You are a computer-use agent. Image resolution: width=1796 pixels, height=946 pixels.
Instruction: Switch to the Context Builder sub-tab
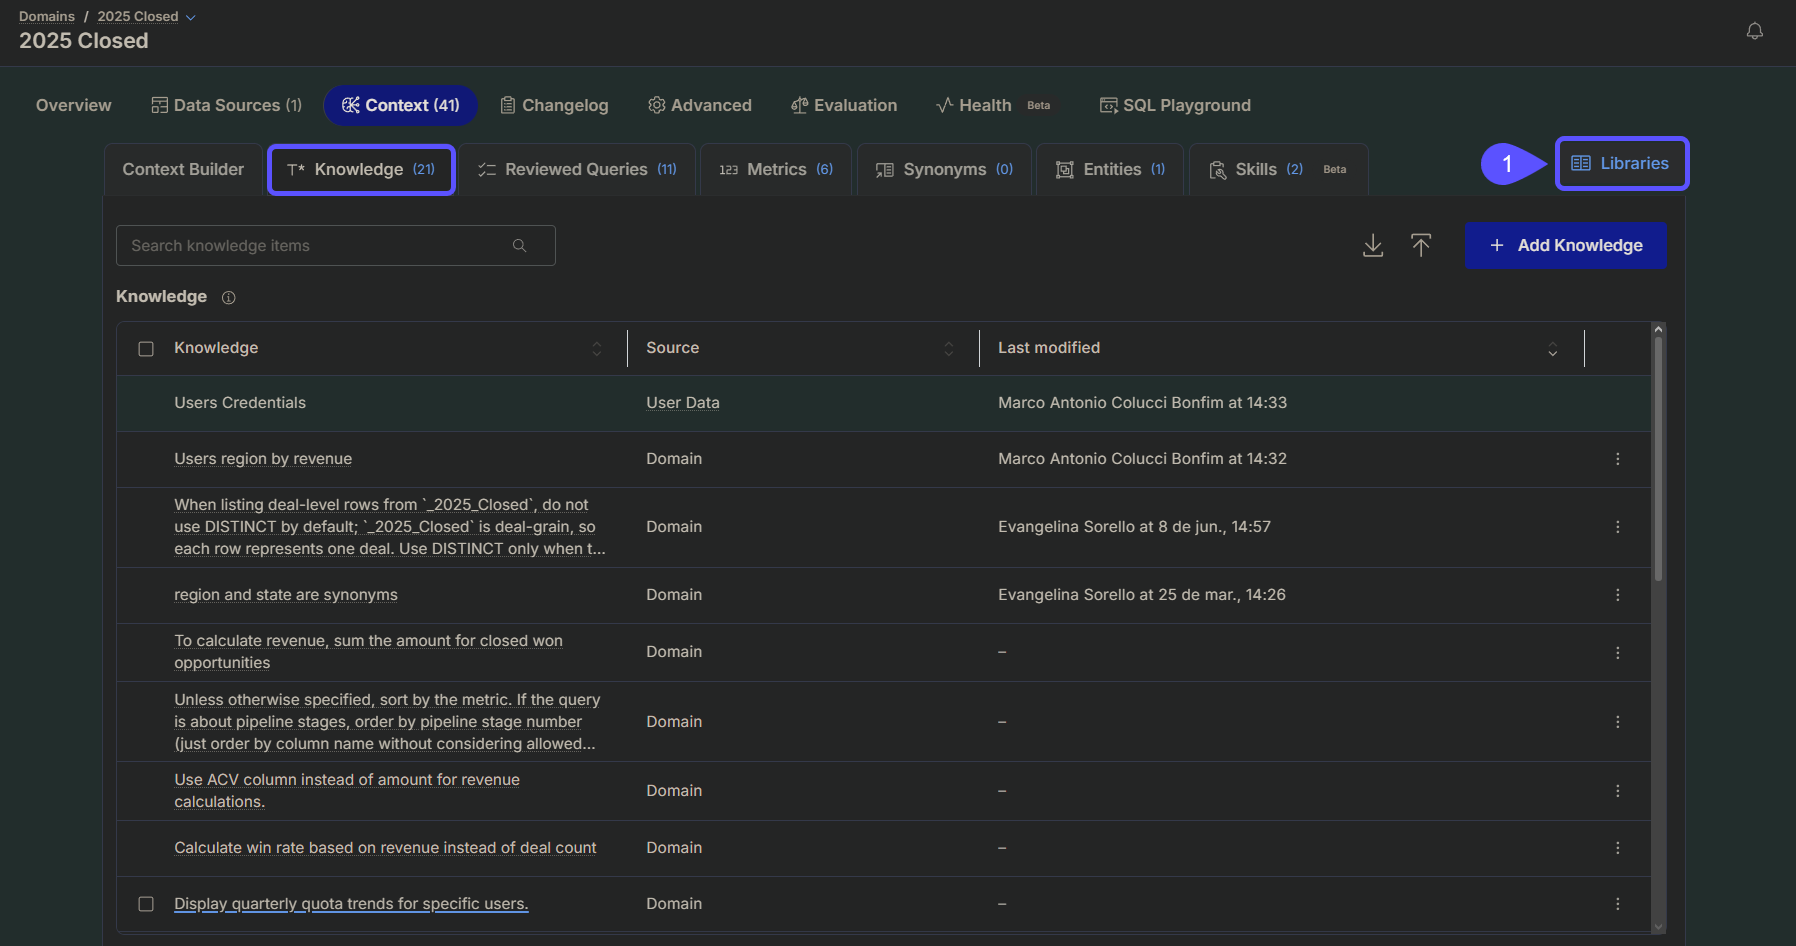(x=183, y=169)
